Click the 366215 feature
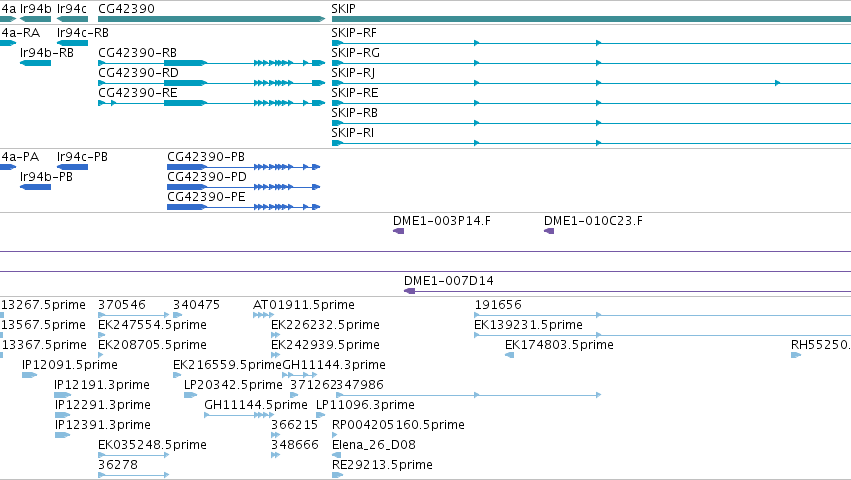This screenshot has height=480, width=851. click(x=275, y=435)
